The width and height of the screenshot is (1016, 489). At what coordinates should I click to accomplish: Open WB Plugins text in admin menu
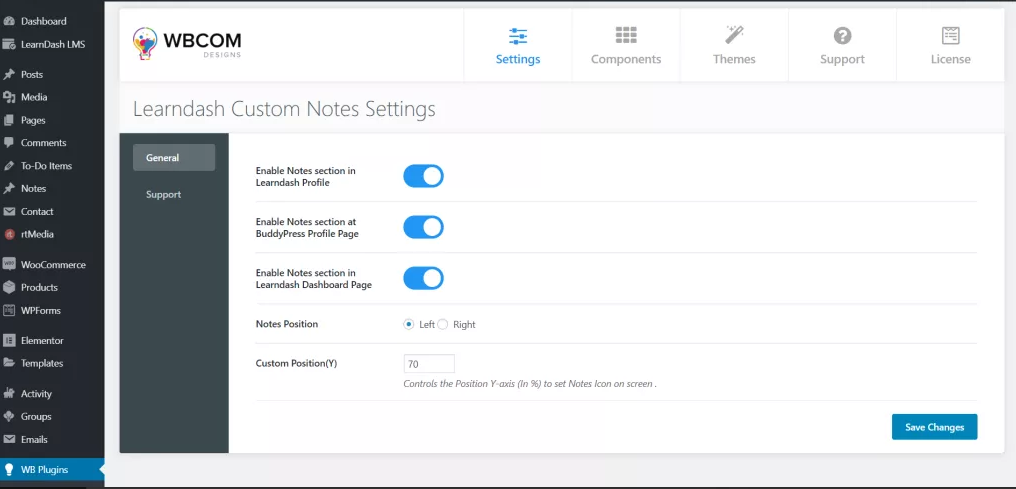click(x=45, y=470)
